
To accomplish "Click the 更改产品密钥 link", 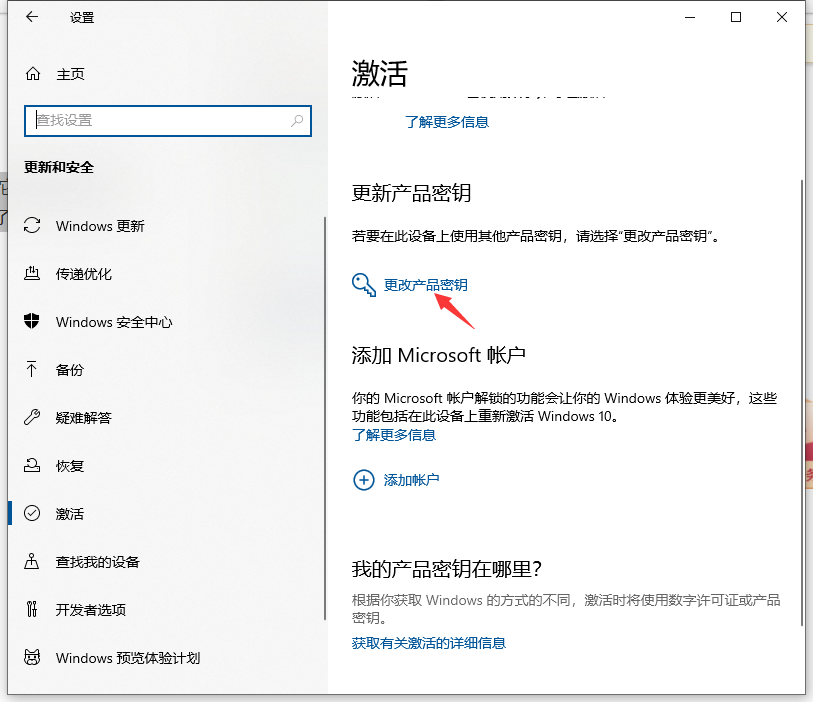I will pyautogui.click(x=425, y=285).
